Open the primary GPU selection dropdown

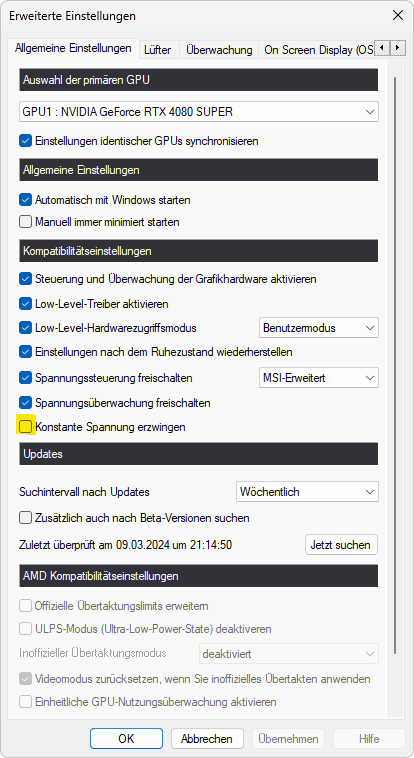click(199, 112)
